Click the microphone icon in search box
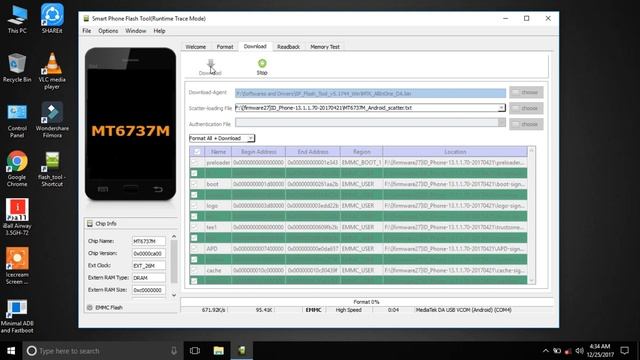Image resolution: width=640 pixels, height=360 pixels. 174,351
